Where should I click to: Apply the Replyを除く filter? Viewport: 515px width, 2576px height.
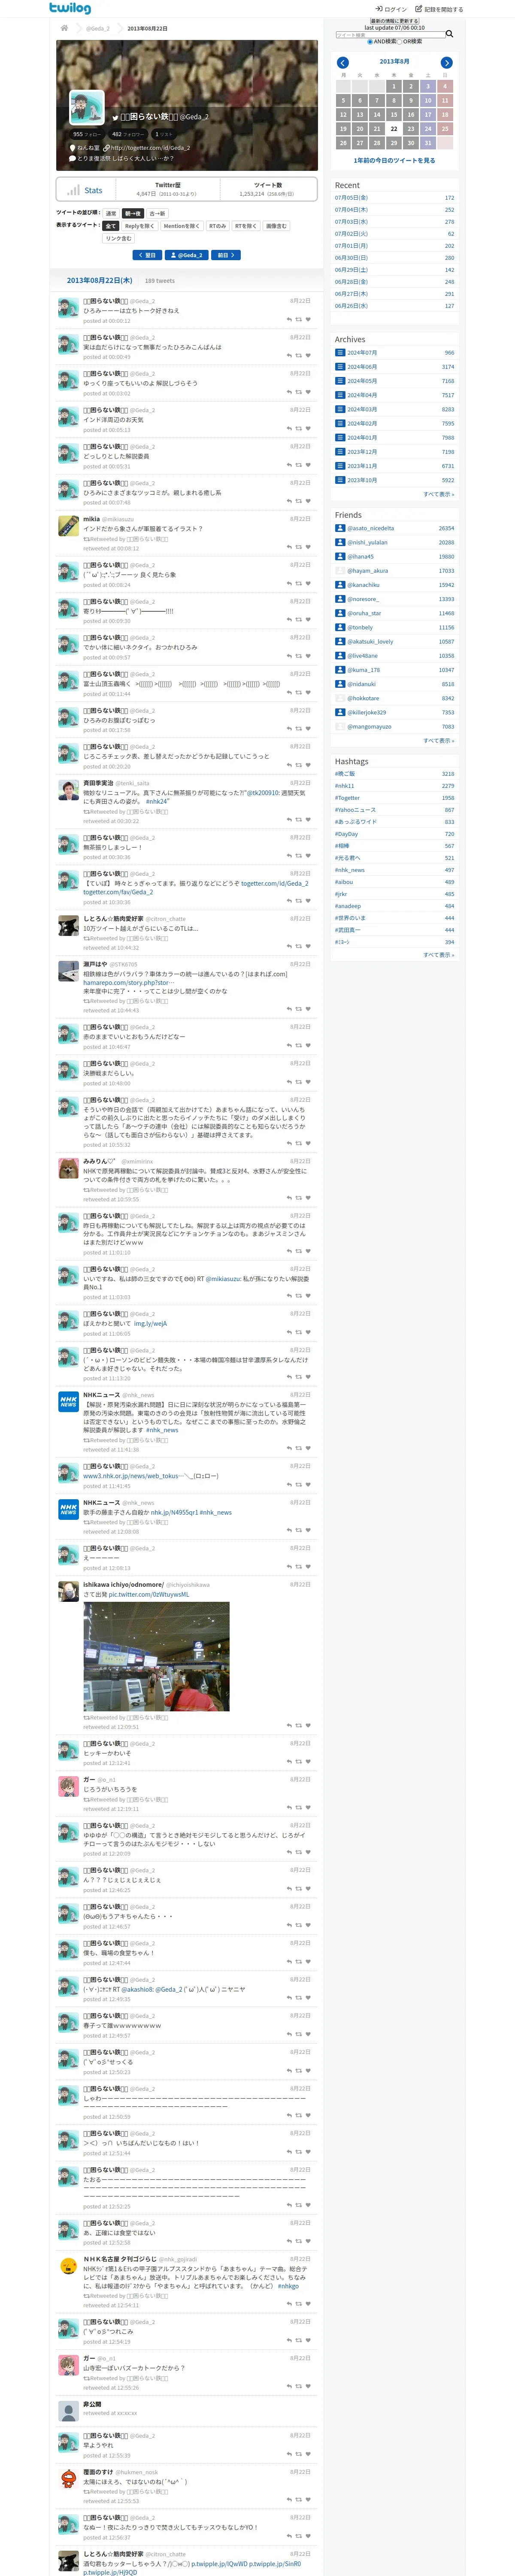click(x=140, y=226)
